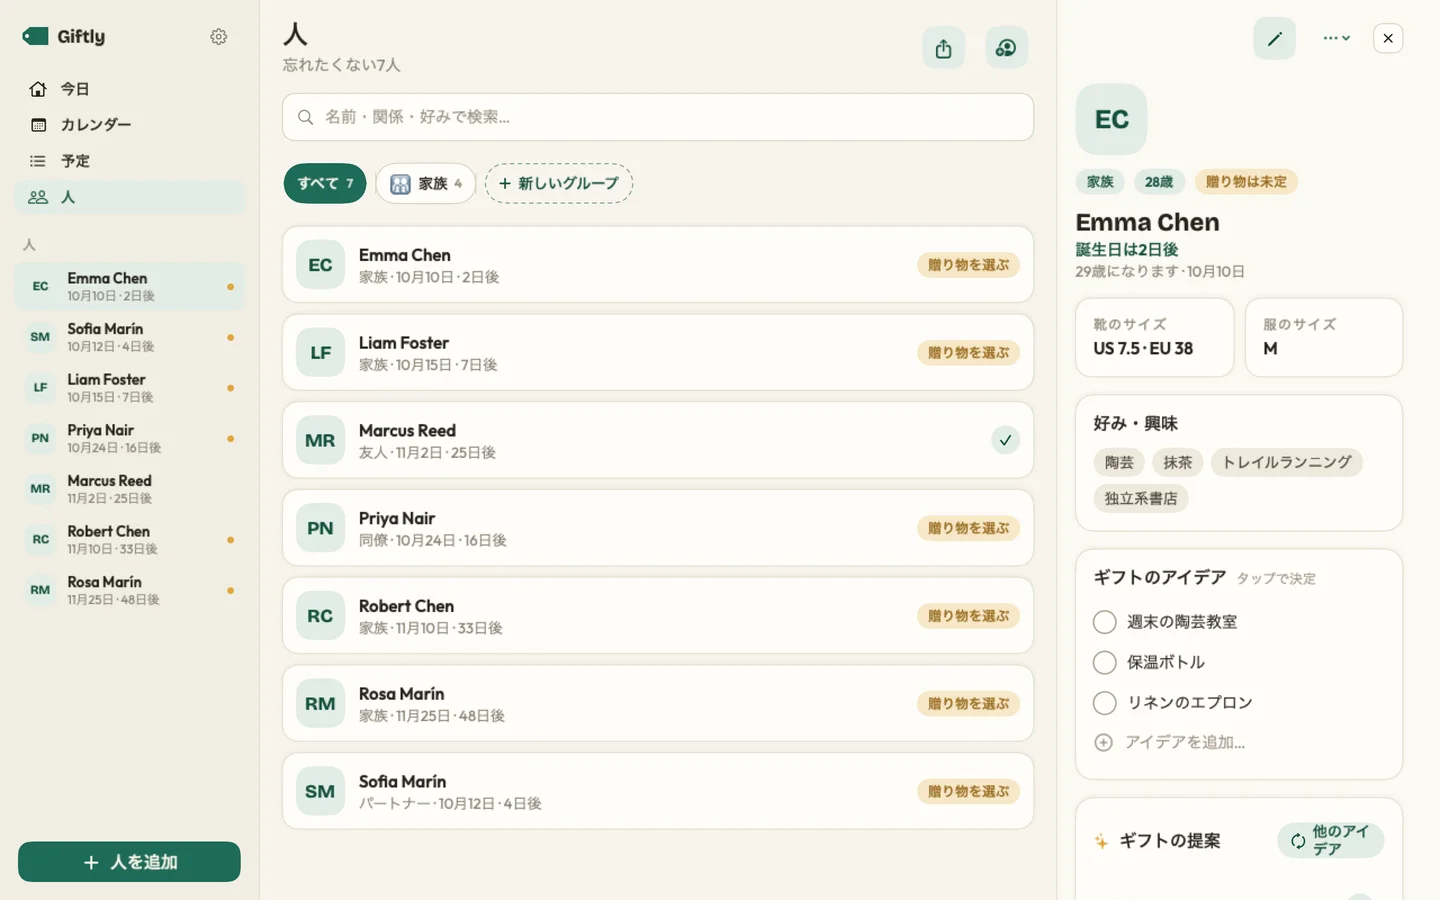Click the トレイルランニング interest tag
The height and width of the screenshot is (900, 1440).
tap(1286, 462)
